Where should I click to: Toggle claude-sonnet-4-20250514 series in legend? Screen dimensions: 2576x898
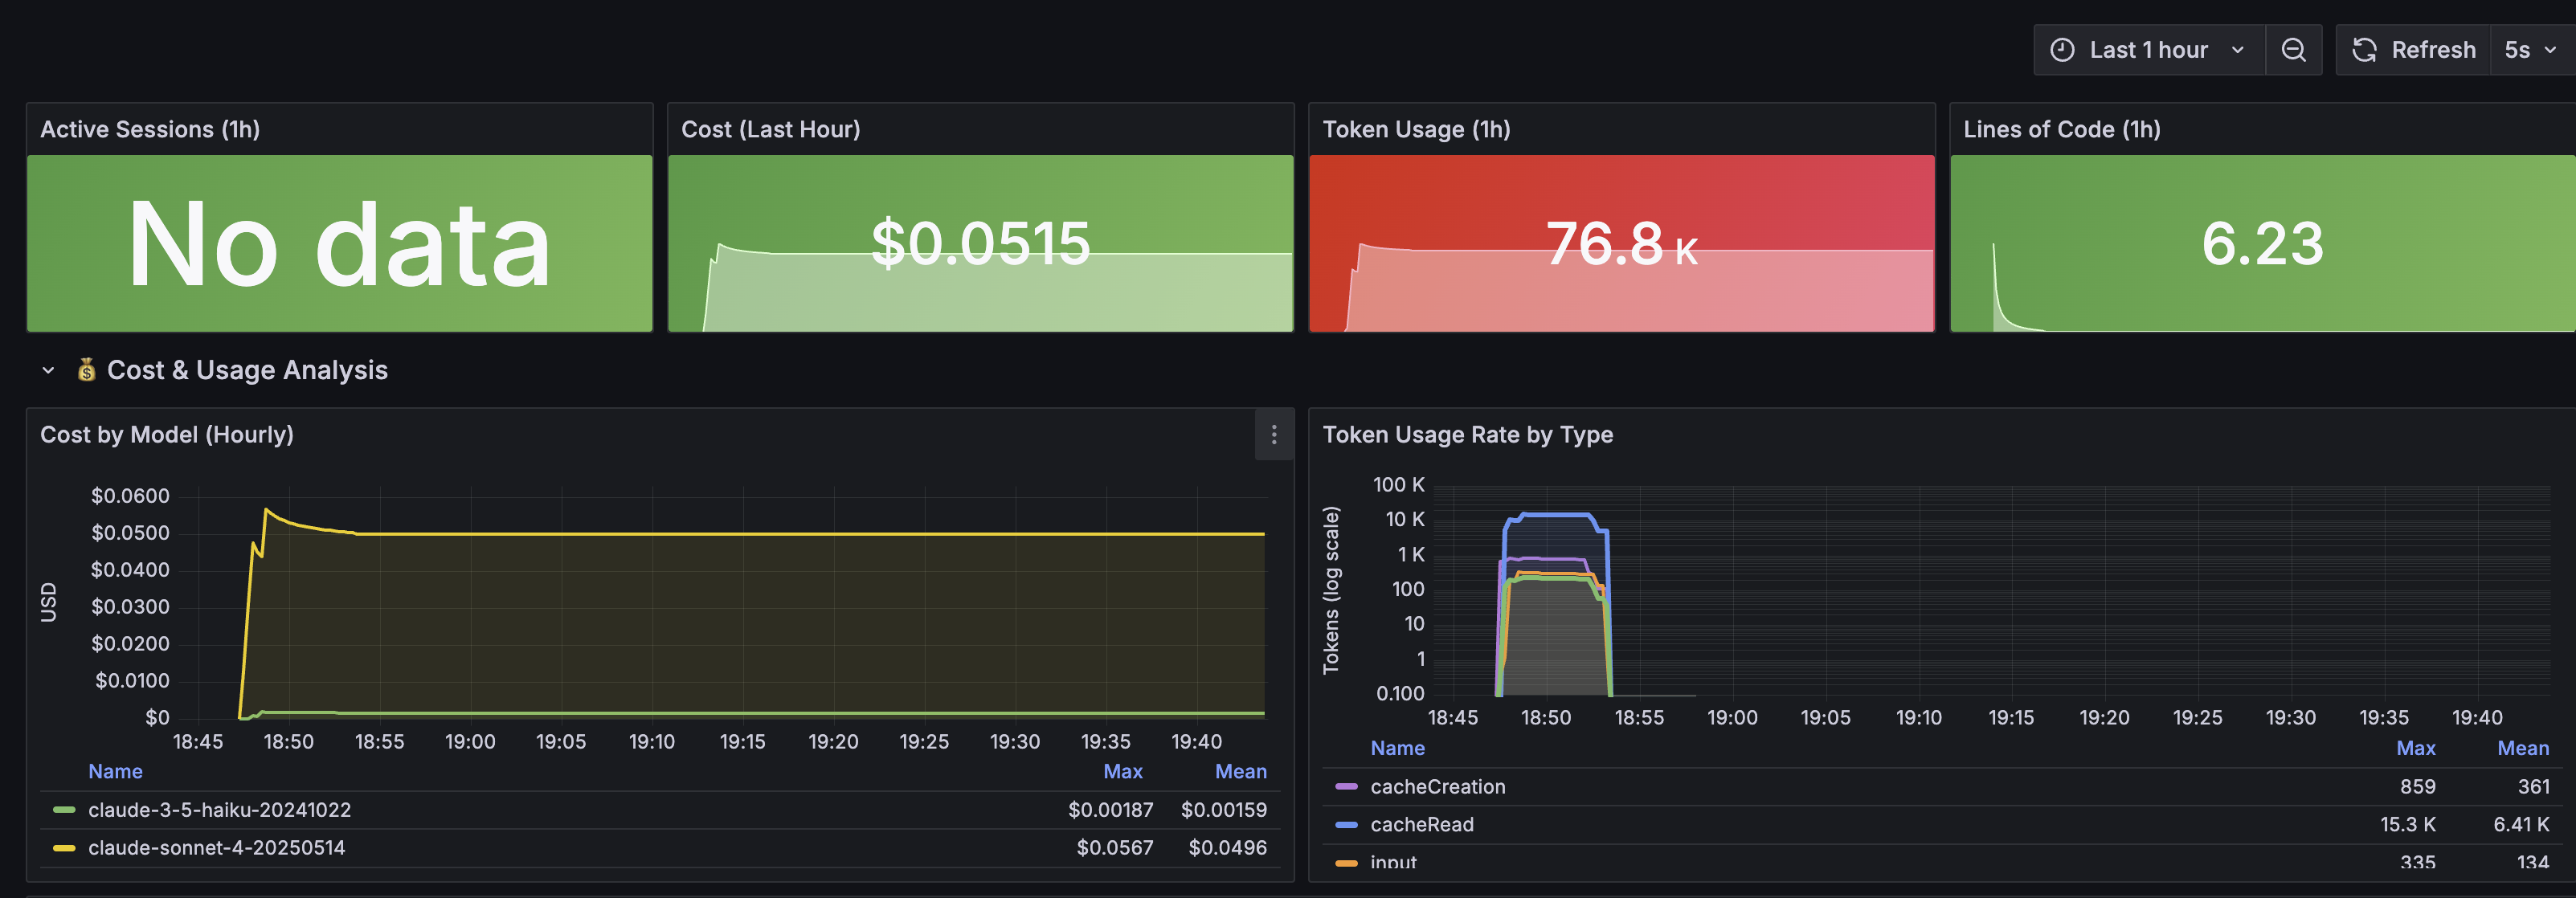pos(216,848)
